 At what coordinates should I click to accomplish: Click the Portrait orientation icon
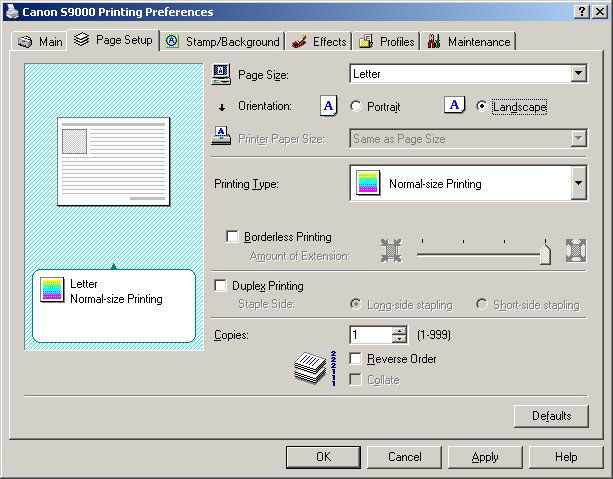pos(328,106)
